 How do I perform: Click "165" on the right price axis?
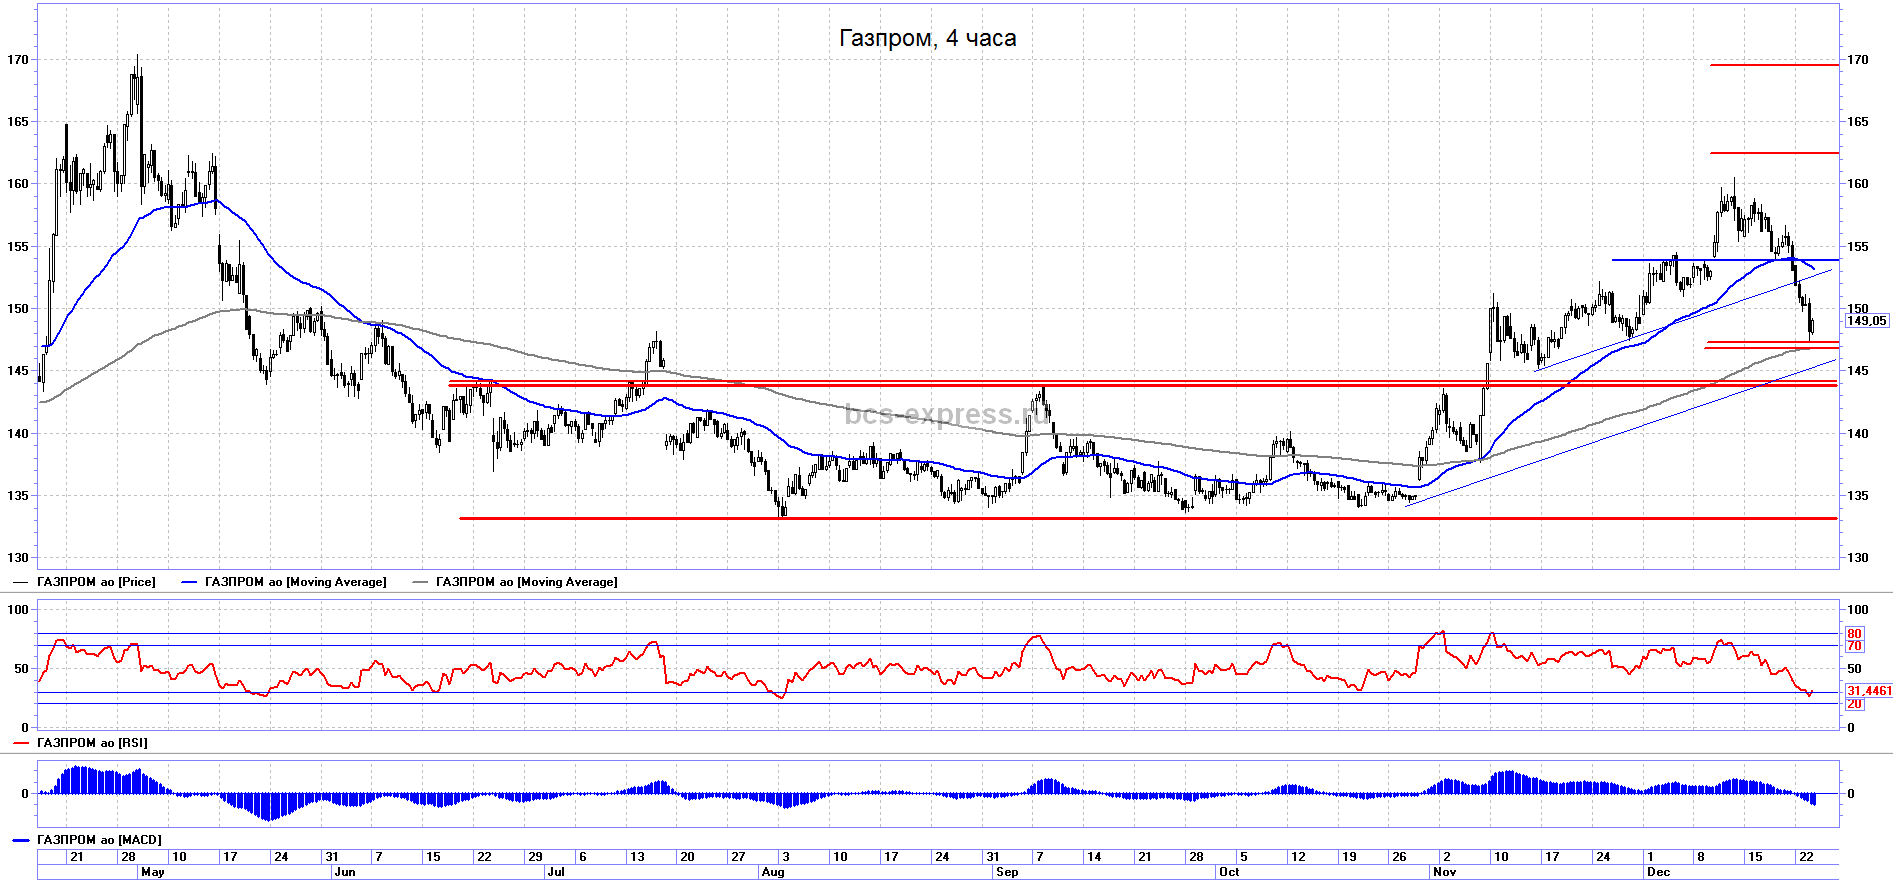[1857, 122]
